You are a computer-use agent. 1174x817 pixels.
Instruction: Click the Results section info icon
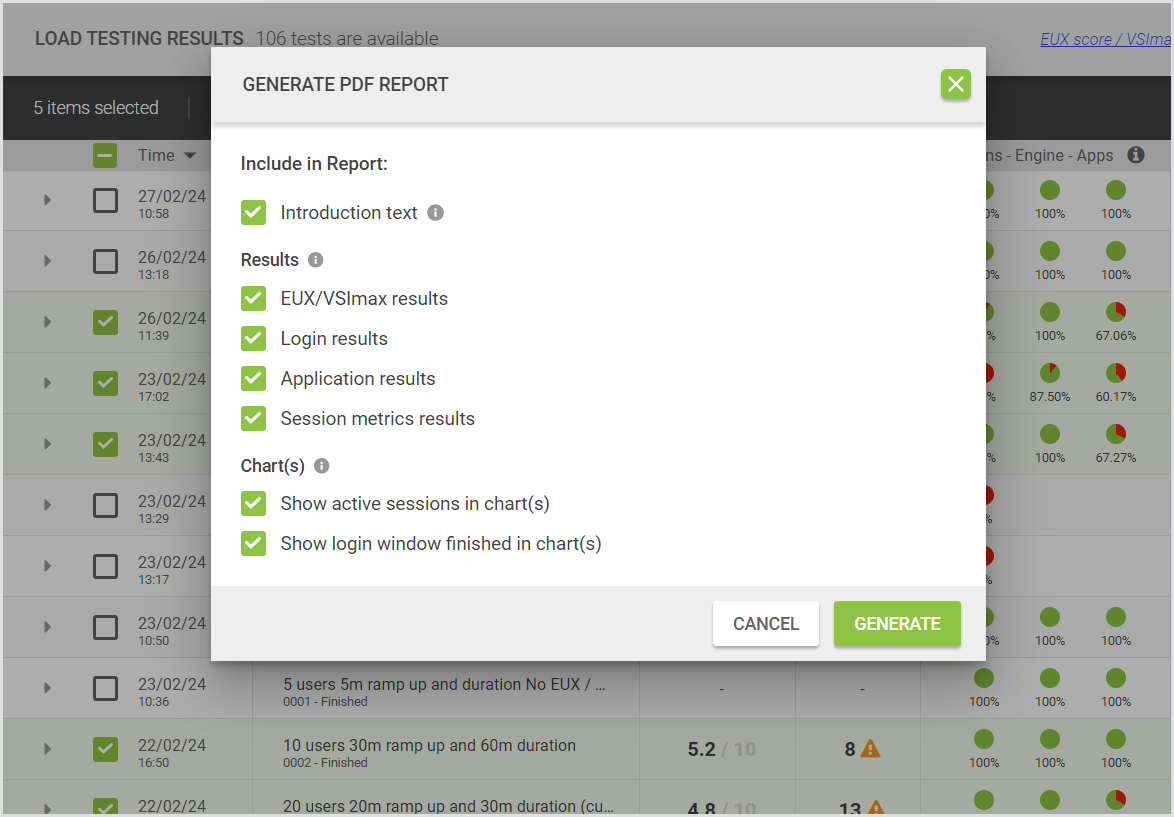316,260
